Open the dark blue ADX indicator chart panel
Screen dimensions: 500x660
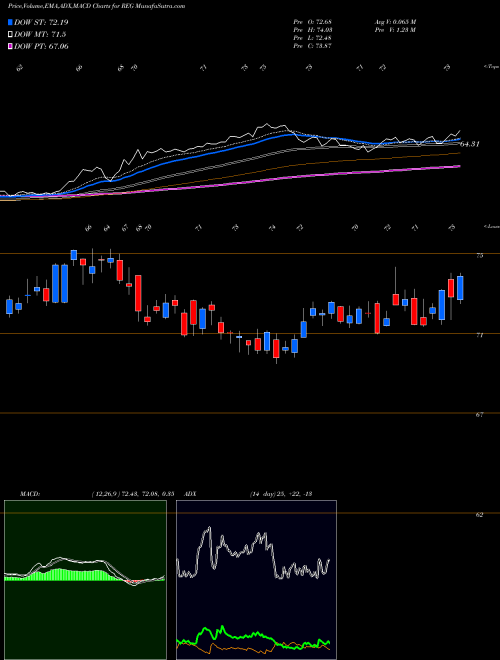point(256,580)
